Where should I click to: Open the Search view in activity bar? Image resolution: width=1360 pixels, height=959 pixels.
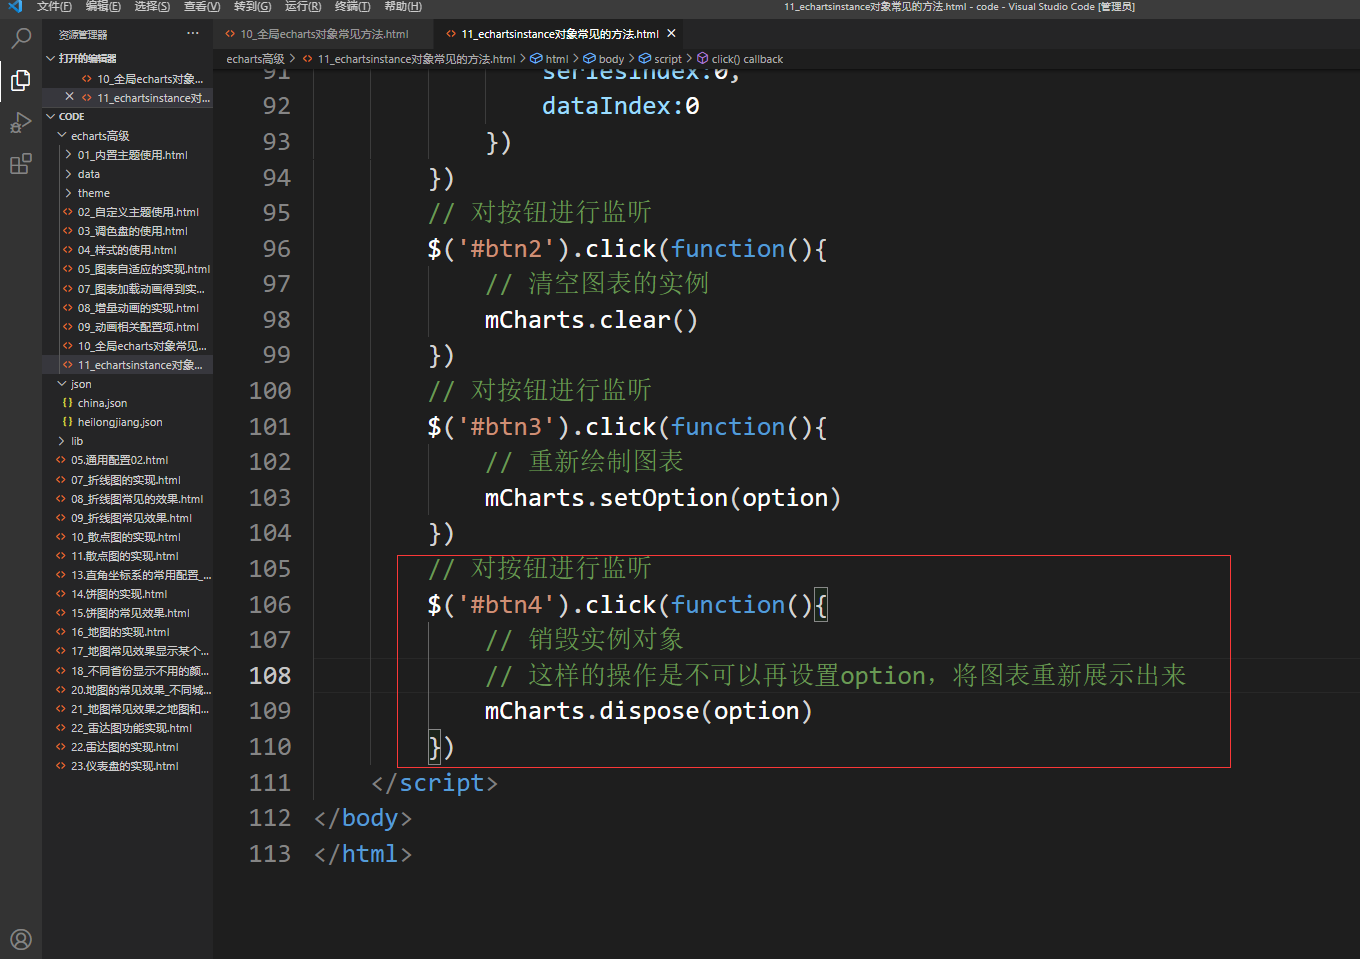tap(20, 39)
